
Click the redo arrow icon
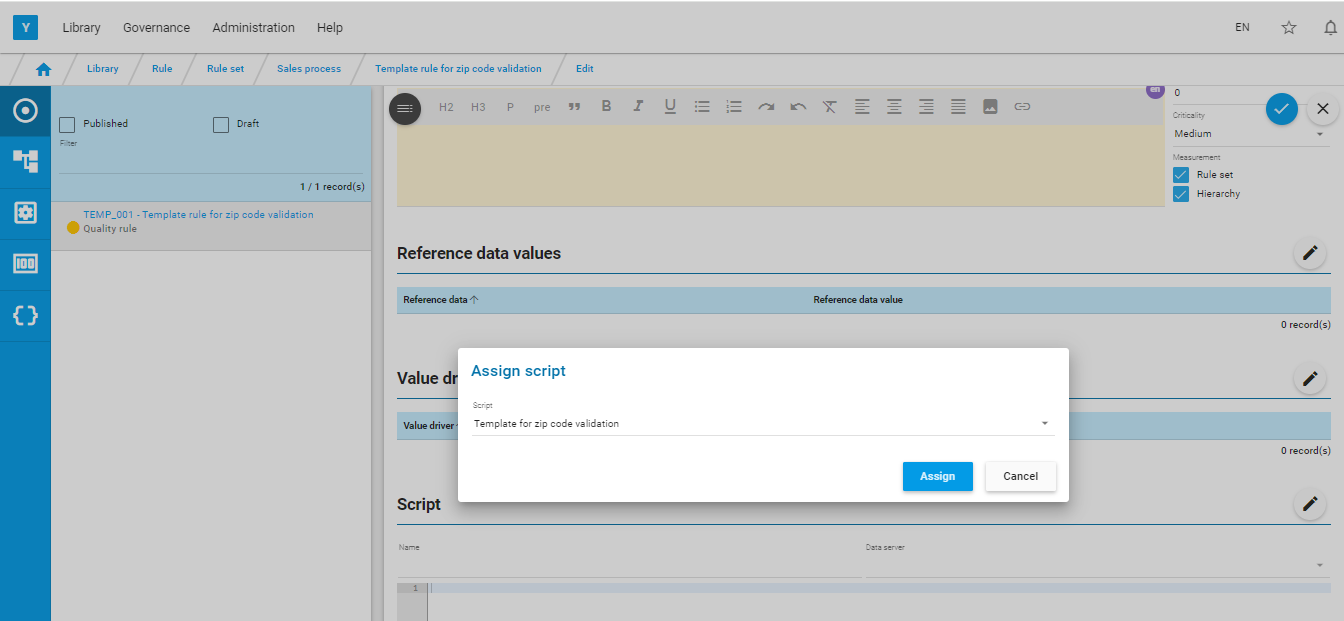click(x=766, y=106)
